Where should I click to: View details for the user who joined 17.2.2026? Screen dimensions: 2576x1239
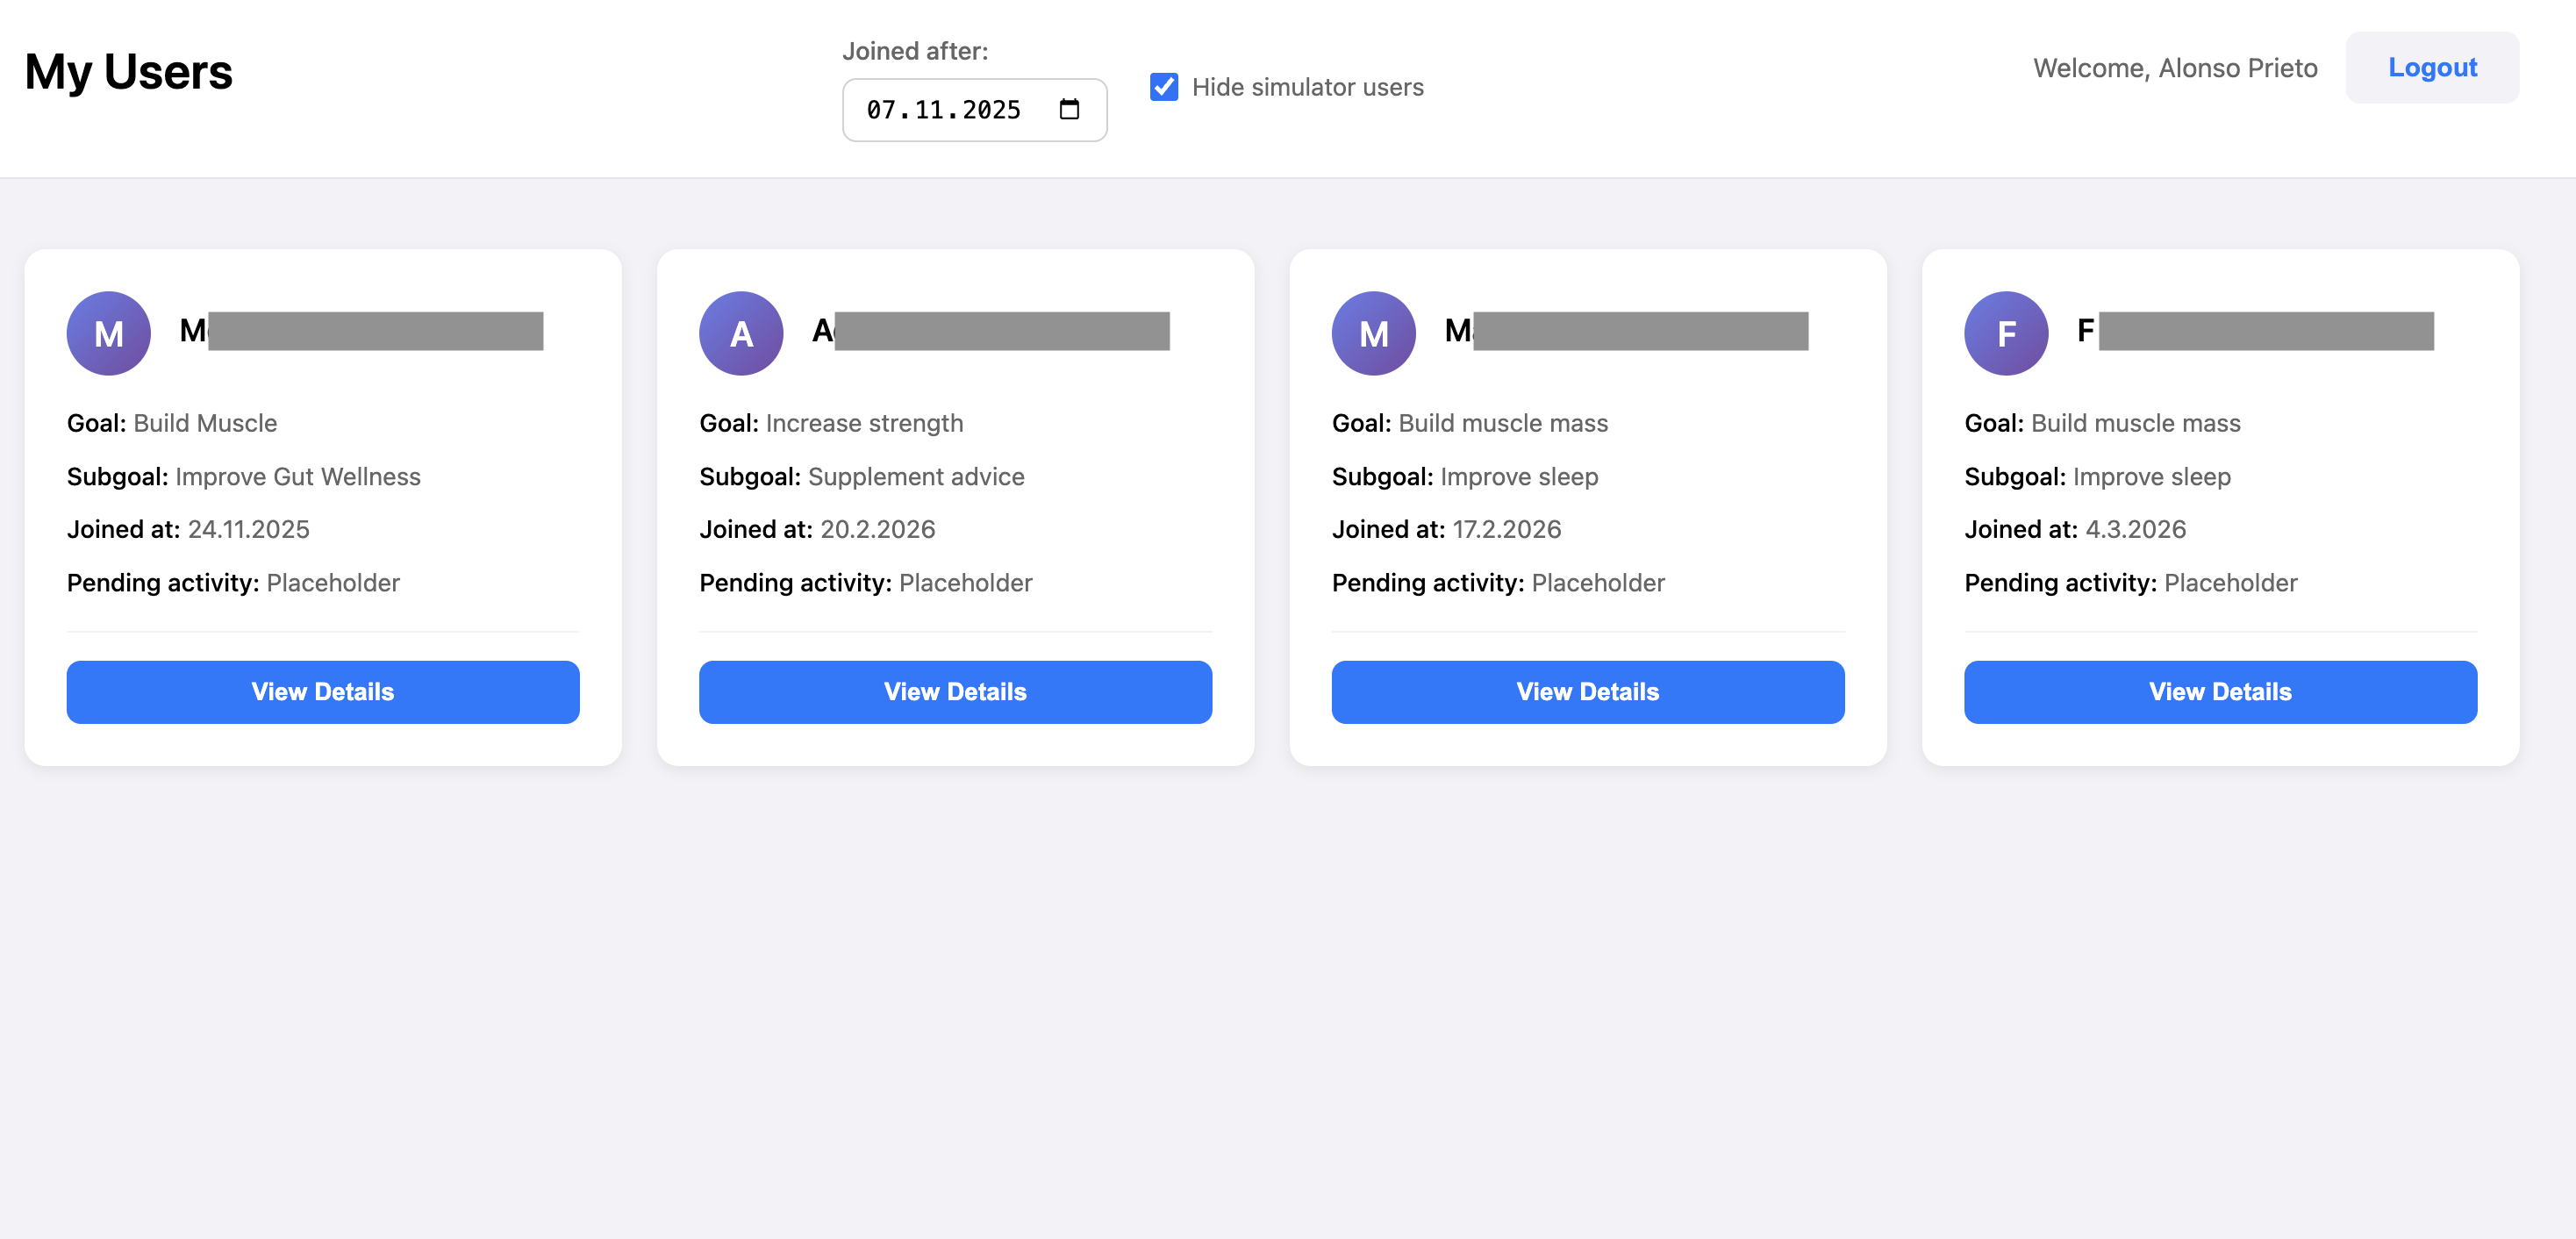[1588, 691]
